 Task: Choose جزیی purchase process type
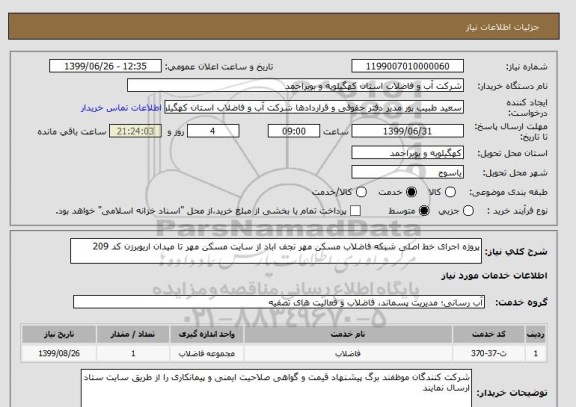point(468,211)
